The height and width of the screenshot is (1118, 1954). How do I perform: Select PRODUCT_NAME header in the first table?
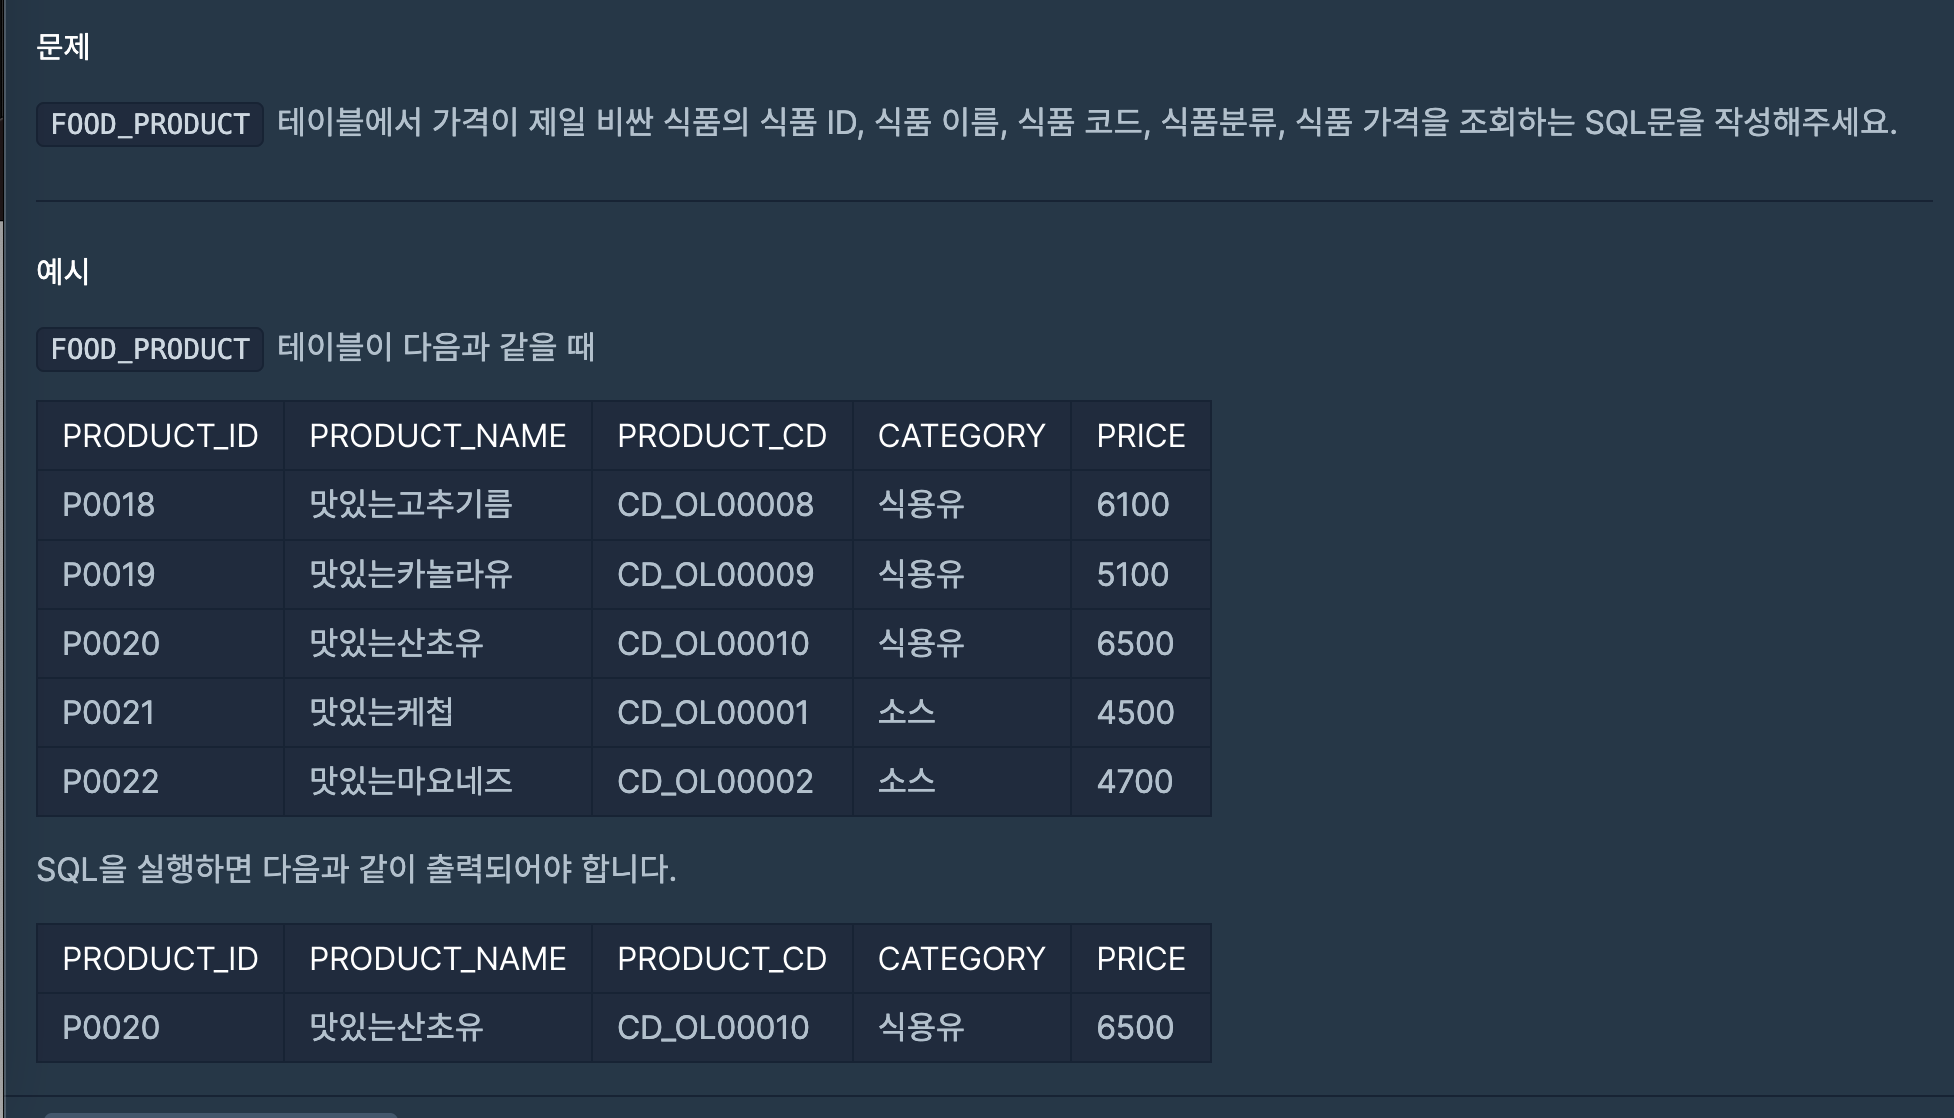tap(437, 436)
